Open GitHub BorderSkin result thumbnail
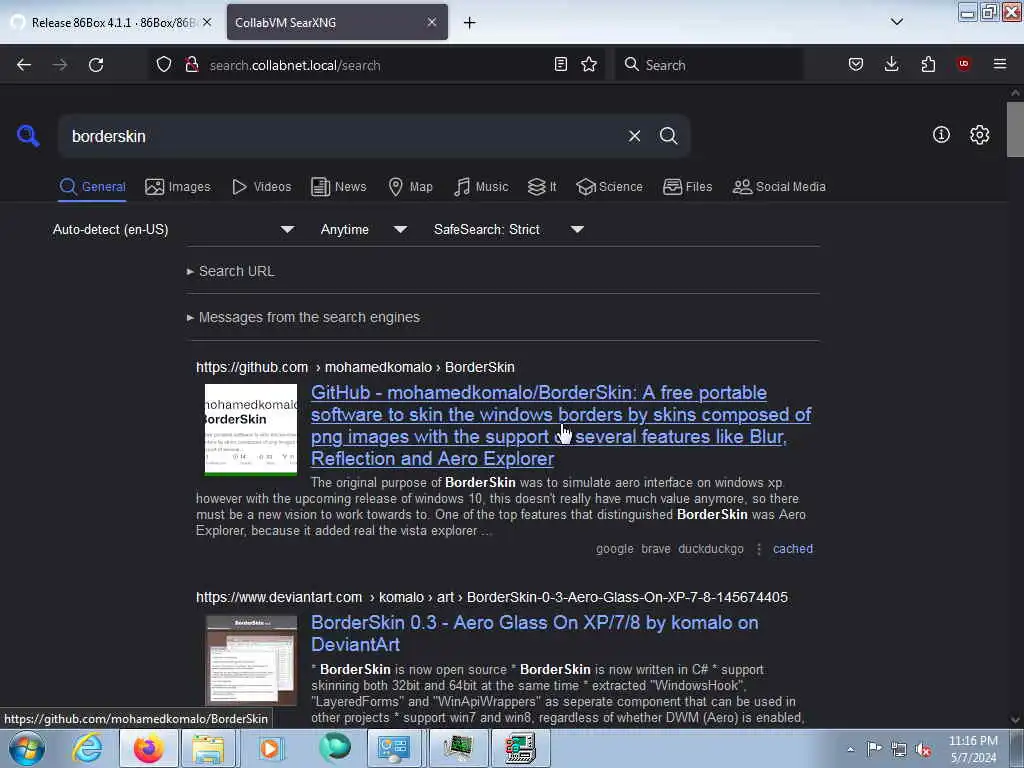This screenshot has height=768, width=1024. (x=251, y=430)
